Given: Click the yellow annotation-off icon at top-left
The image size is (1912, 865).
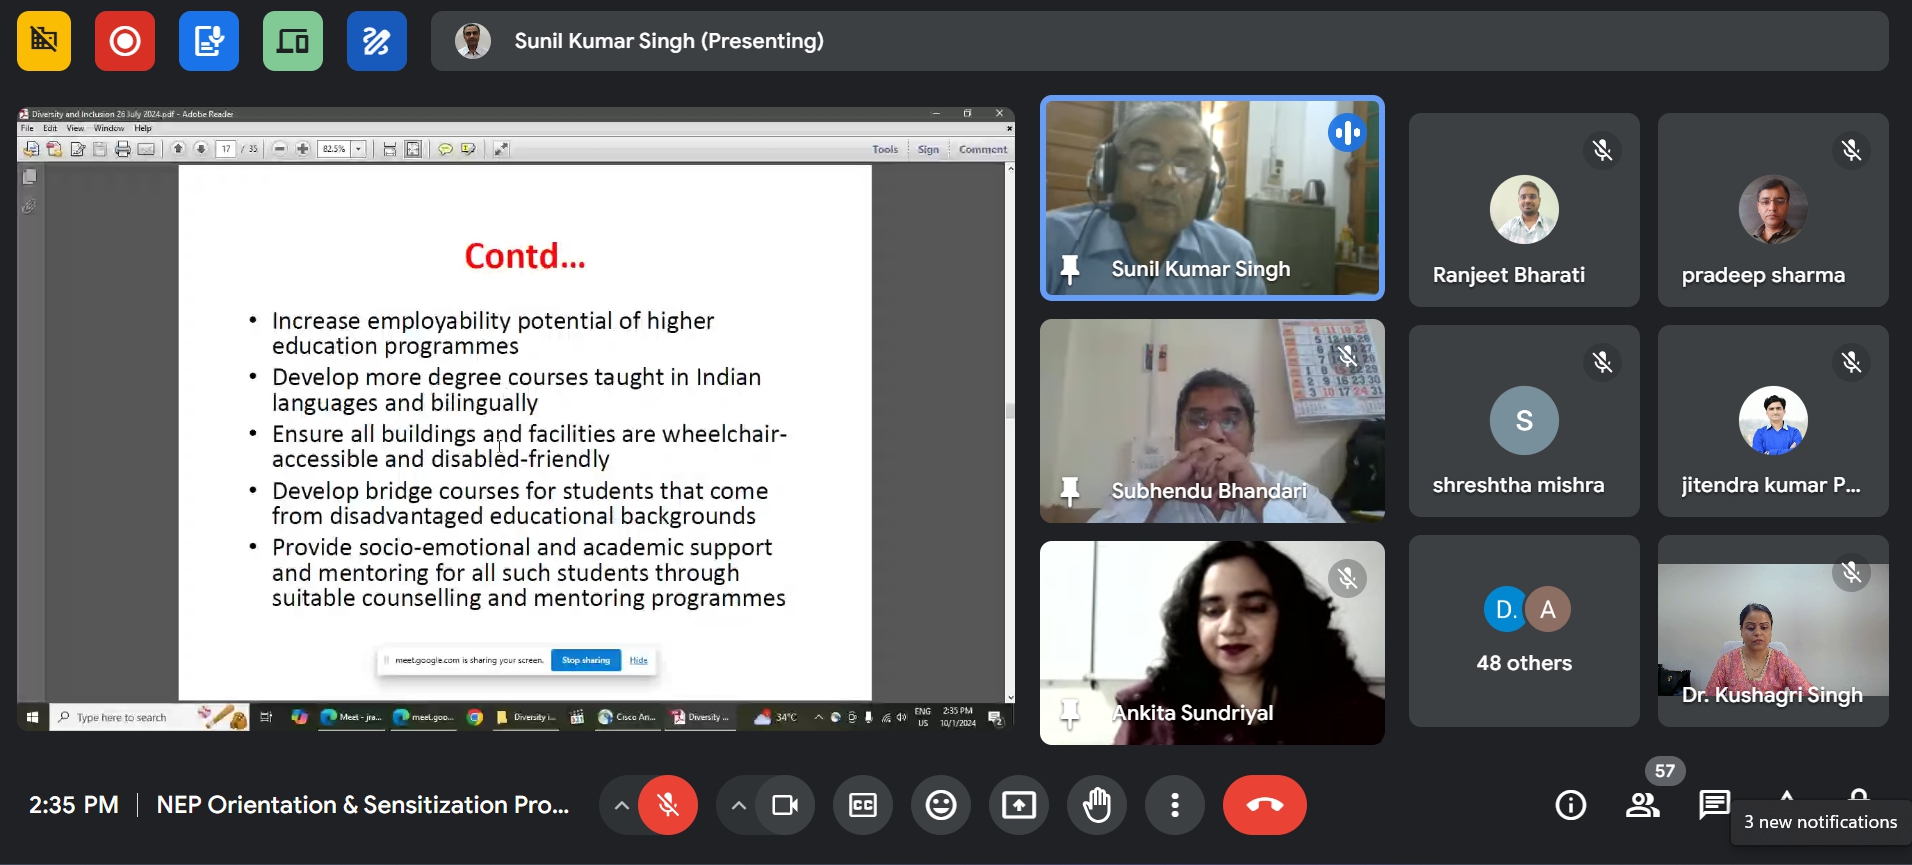Looking at the screenshot, I should tap(44, 41).
